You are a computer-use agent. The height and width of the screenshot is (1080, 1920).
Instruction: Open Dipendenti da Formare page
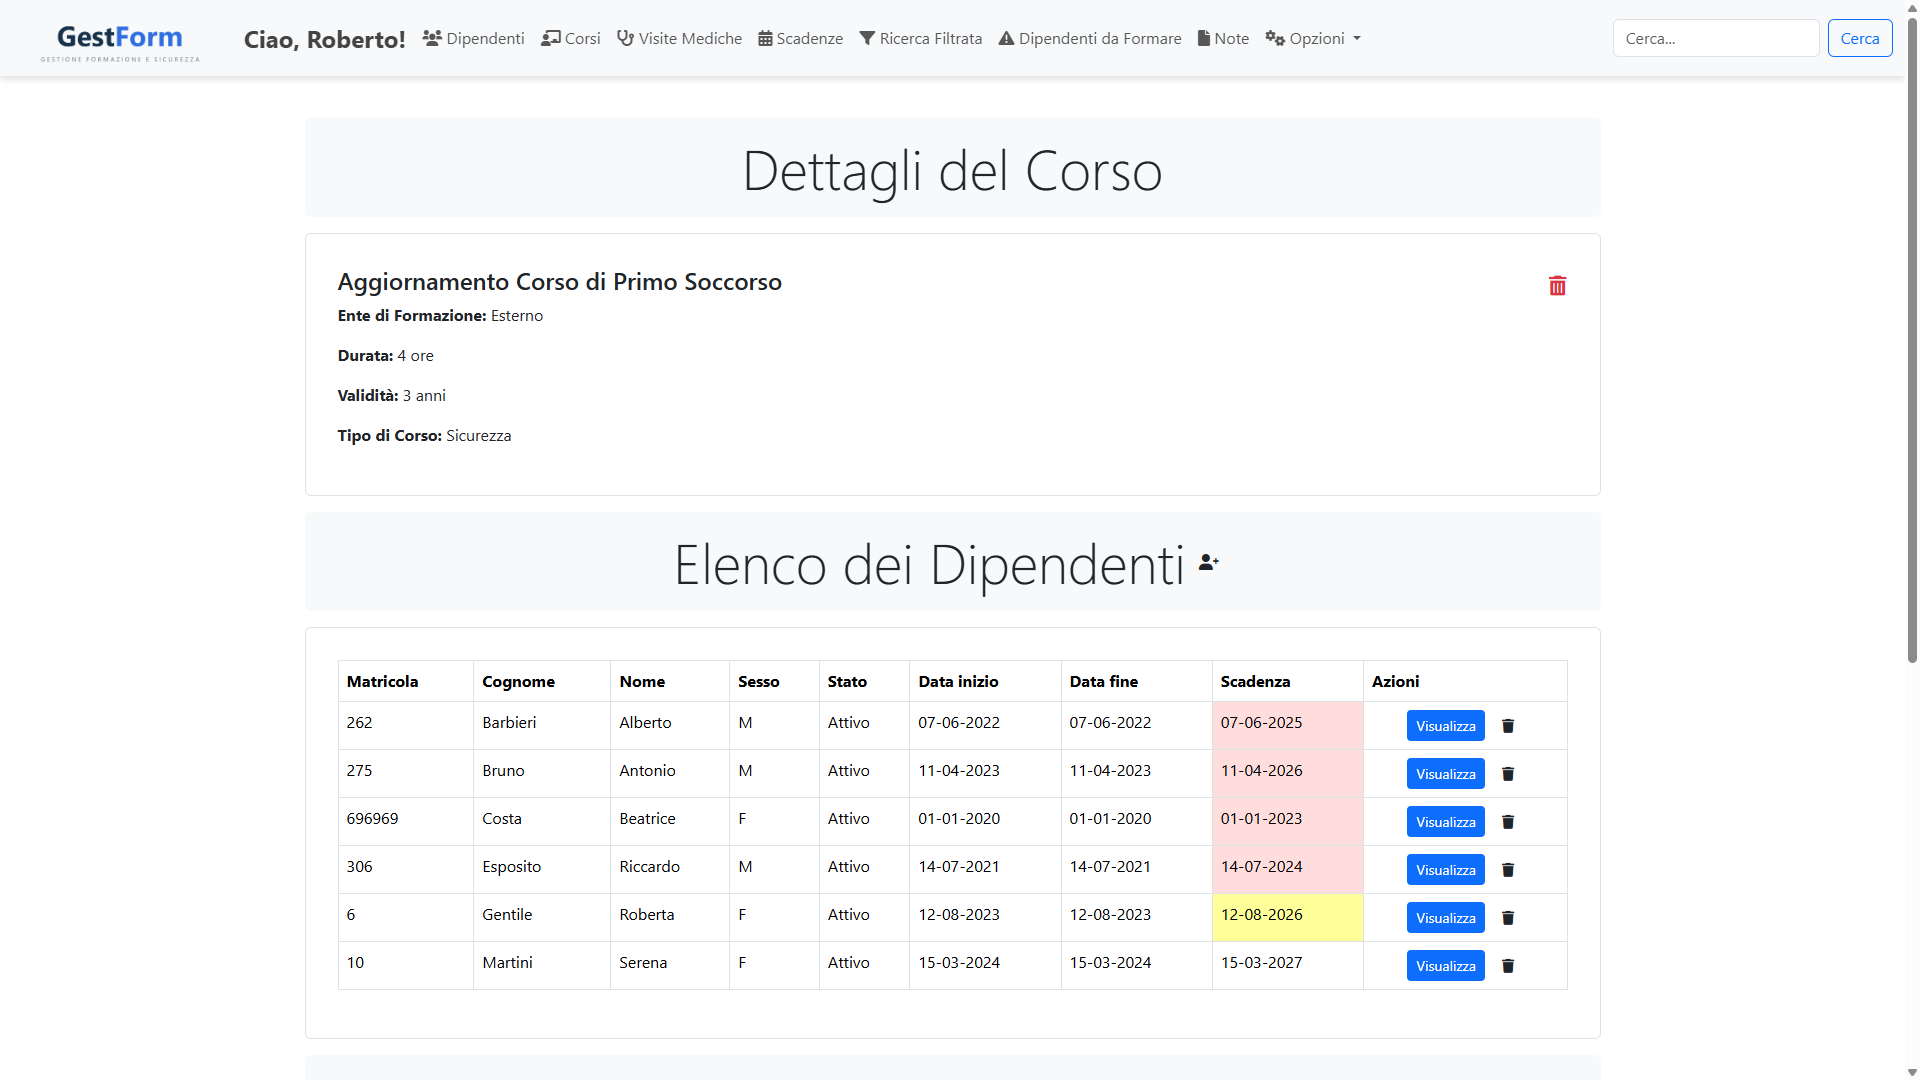coord(1090,38)
